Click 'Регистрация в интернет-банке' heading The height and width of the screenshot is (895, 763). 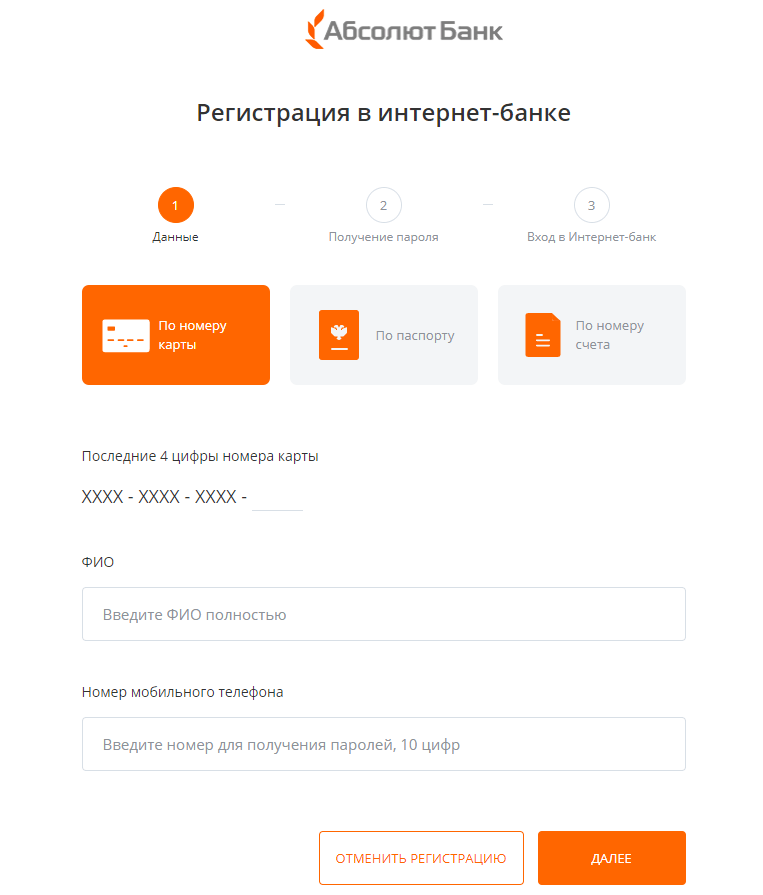[383, 112]
